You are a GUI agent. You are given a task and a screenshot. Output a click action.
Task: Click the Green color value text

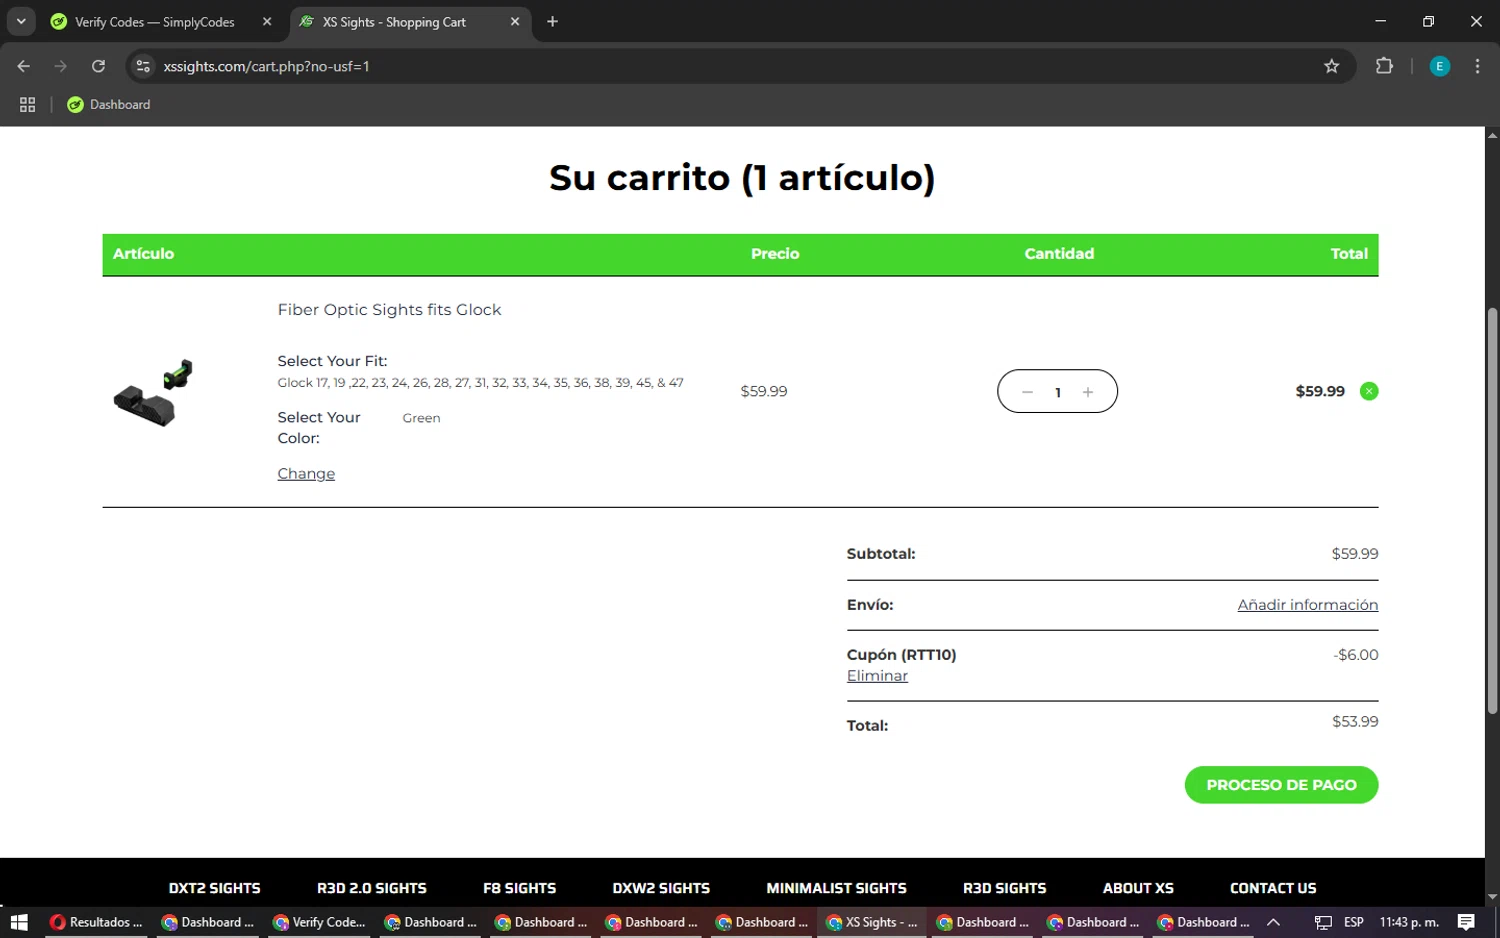421,418
